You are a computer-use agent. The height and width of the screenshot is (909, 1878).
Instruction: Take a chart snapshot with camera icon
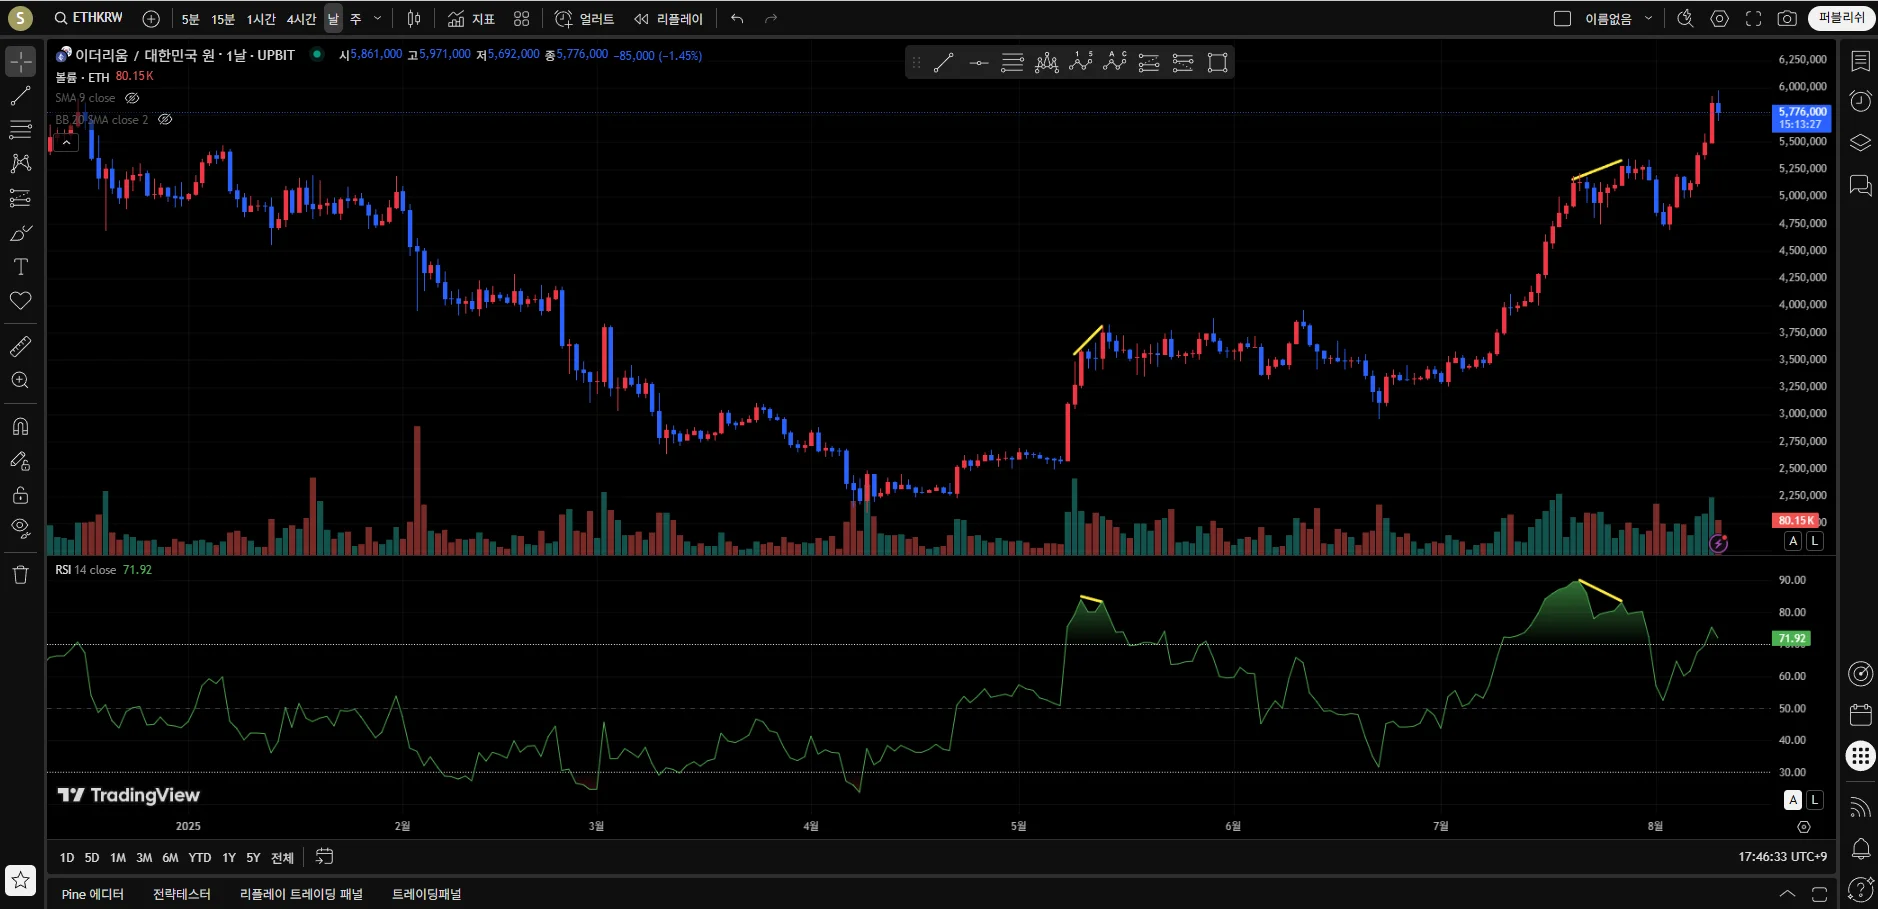[x=1787, y=19]
